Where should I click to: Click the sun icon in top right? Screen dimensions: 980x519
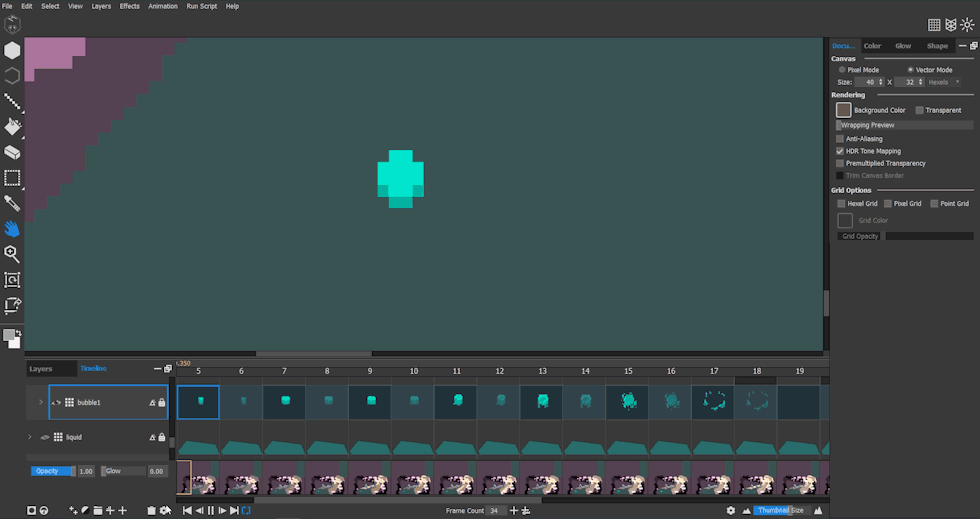coord(966,25)
